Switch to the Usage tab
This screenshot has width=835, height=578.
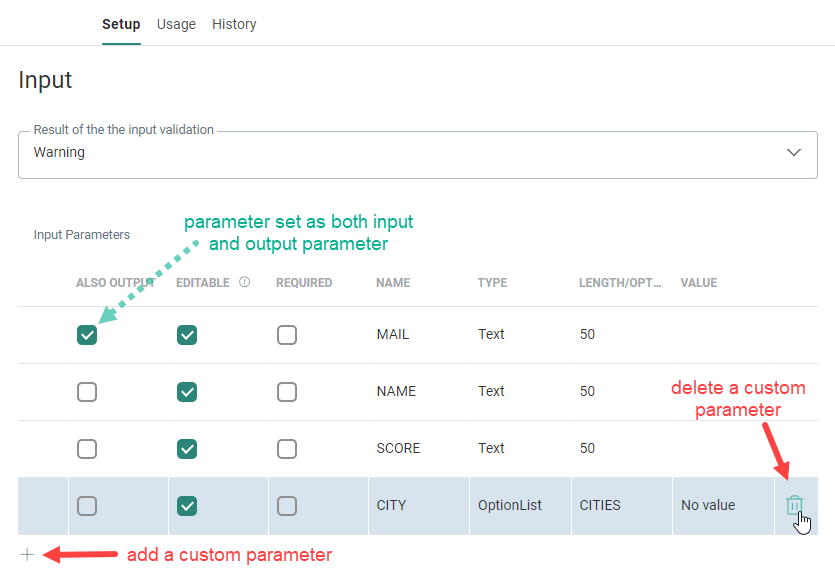tap(176, 24)
